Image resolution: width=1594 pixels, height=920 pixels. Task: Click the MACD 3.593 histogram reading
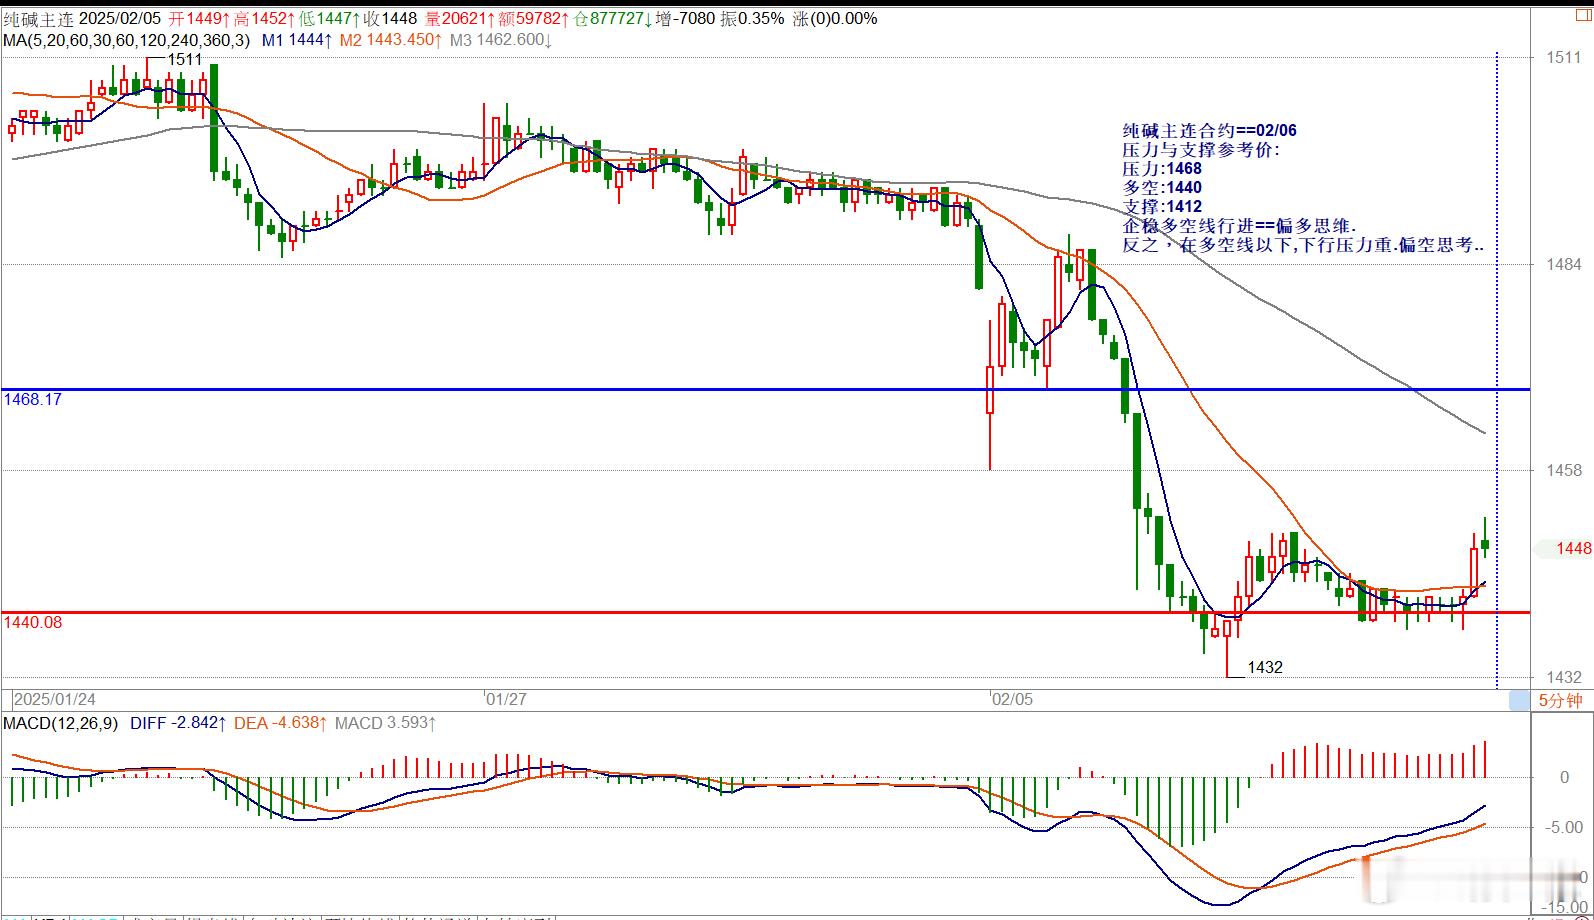point(385,723)
